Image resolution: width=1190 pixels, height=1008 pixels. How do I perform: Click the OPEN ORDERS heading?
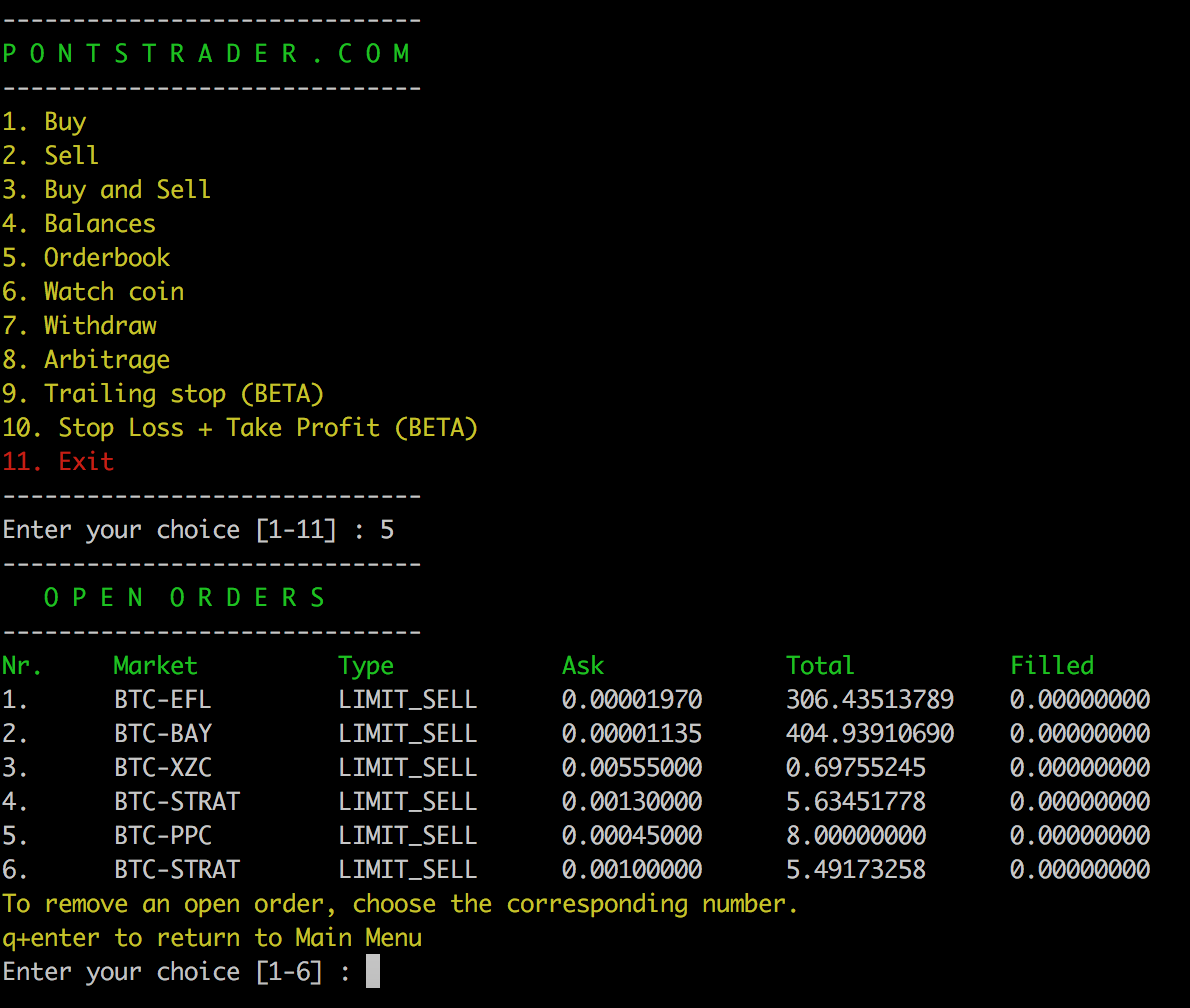pos(184,598)
